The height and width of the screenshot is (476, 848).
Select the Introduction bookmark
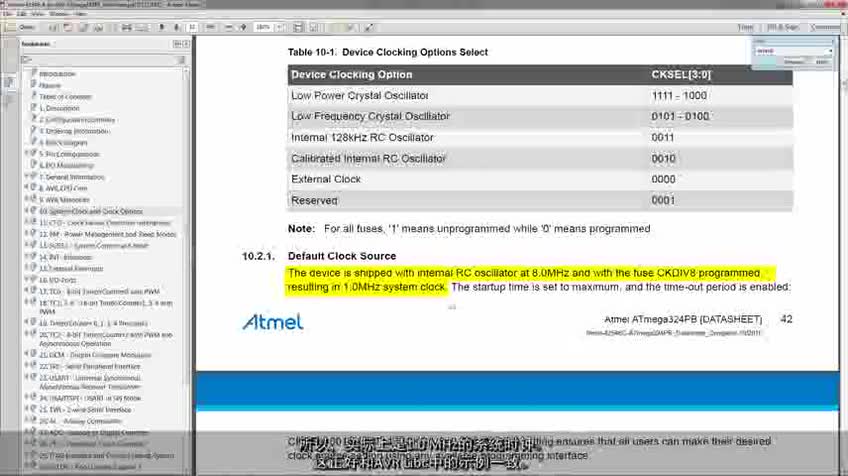(58, 74)
